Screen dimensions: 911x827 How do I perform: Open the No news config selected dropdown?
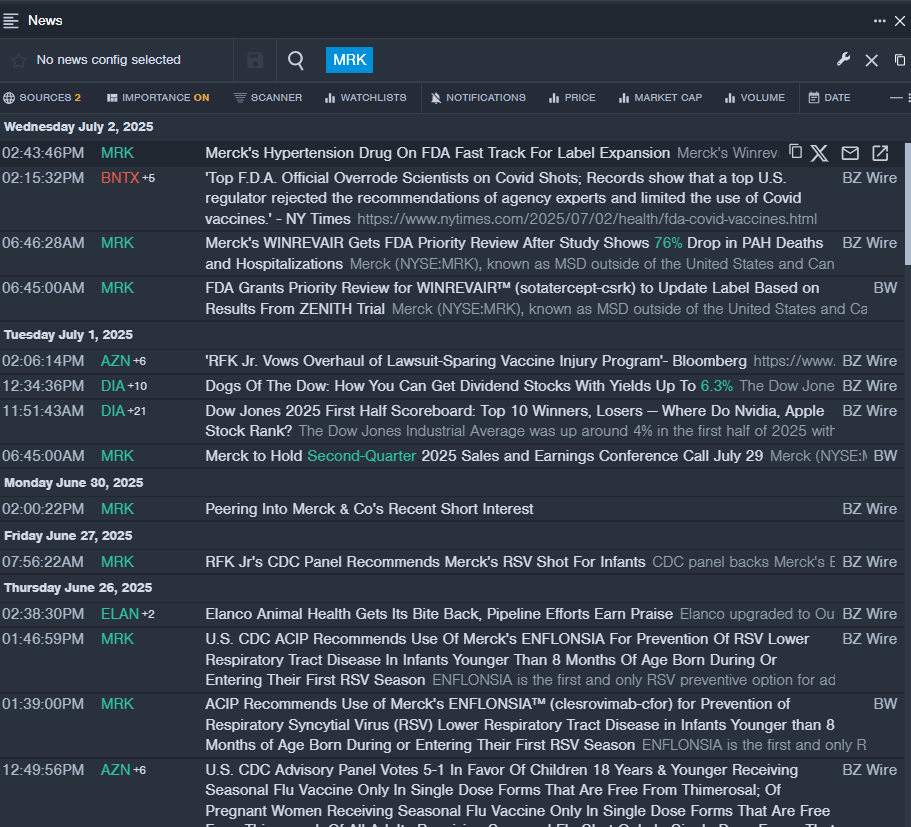[109, 60]
